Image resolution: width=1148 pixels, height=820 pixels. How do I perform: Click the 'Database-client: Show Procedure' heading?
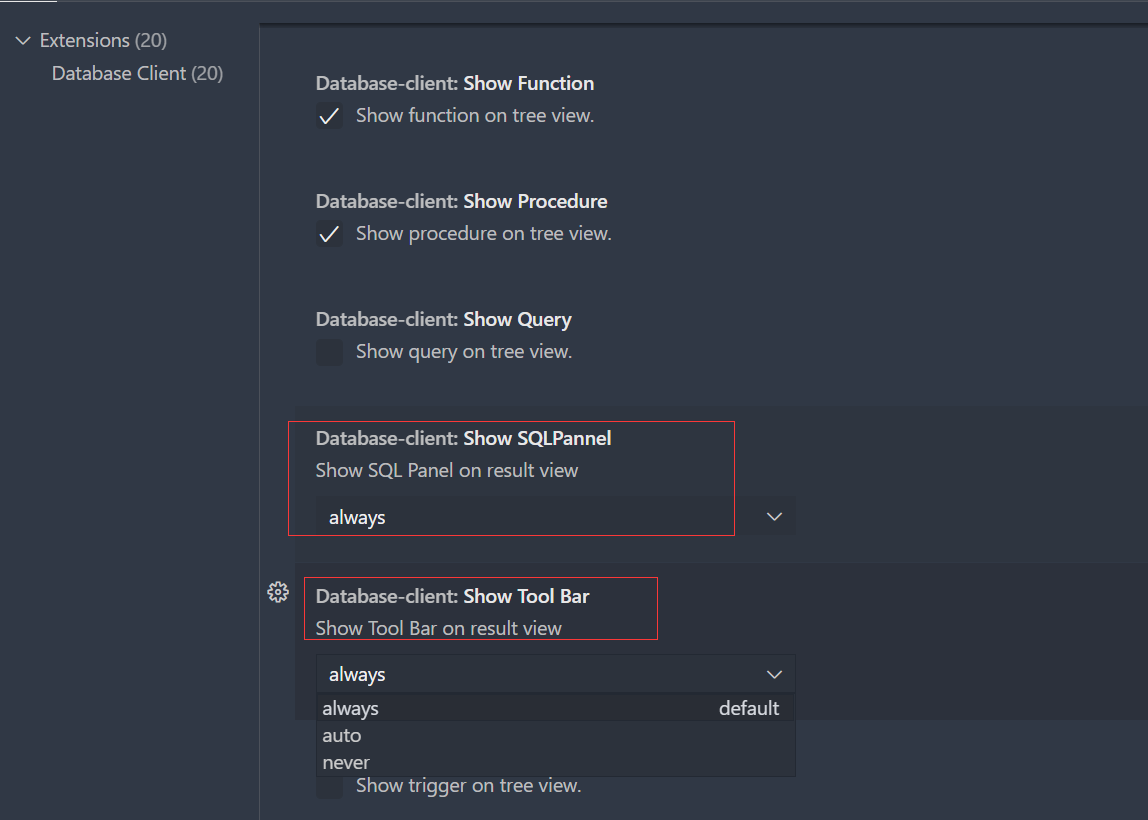click(461, 201)
